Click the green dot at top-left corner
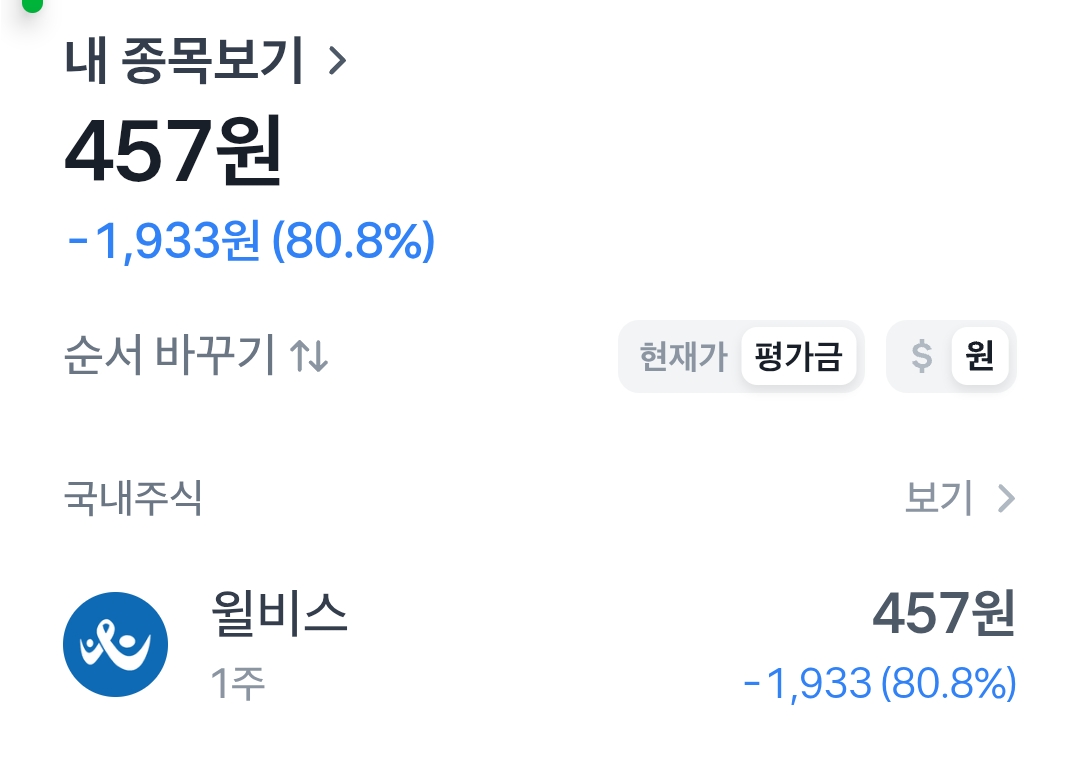 pyautogui.click(x=32, y=4)
